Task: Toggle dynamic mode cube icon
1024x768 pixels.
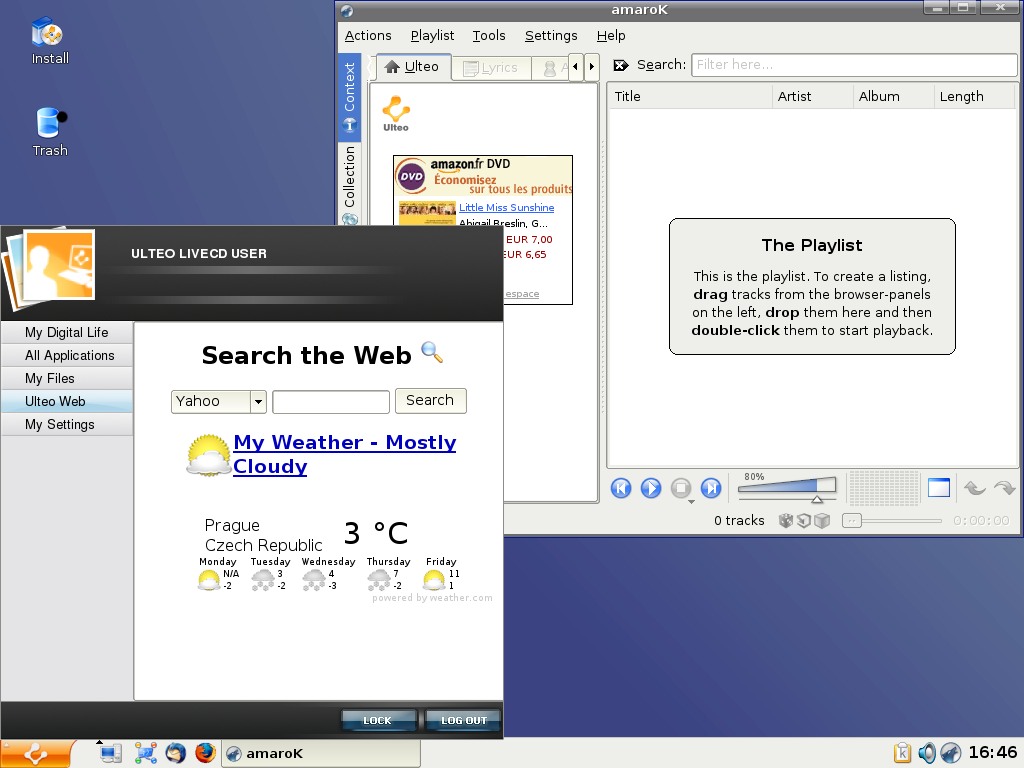Action: tap(822, 520)
